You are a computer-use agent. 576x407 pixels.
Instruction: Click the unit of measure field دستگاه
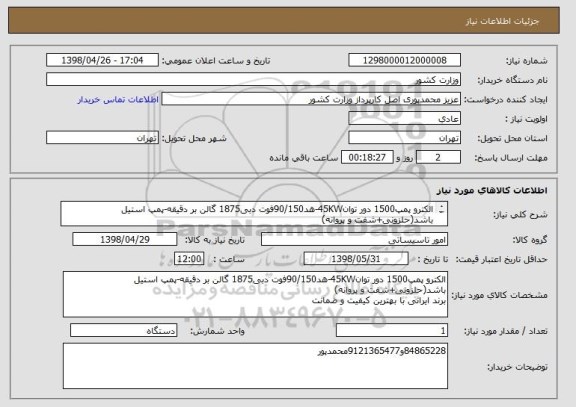point(123,331)
